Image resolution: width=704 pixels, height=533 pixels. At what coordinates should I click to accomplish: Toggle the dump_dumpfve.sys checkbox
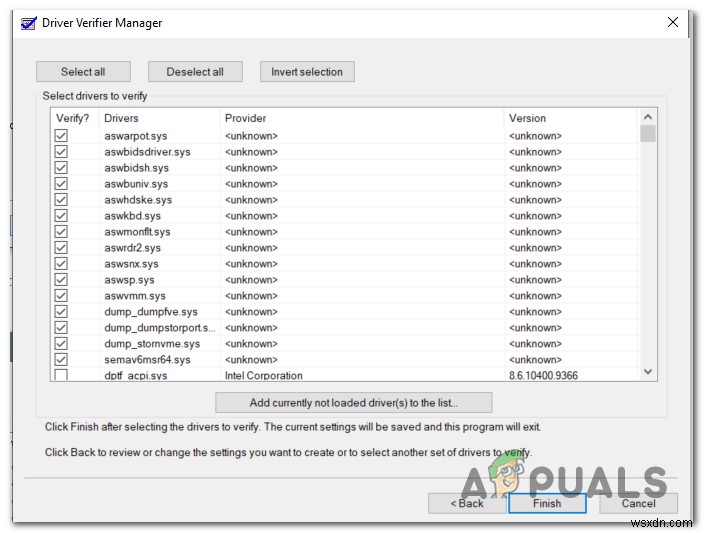tap(61, 312)
